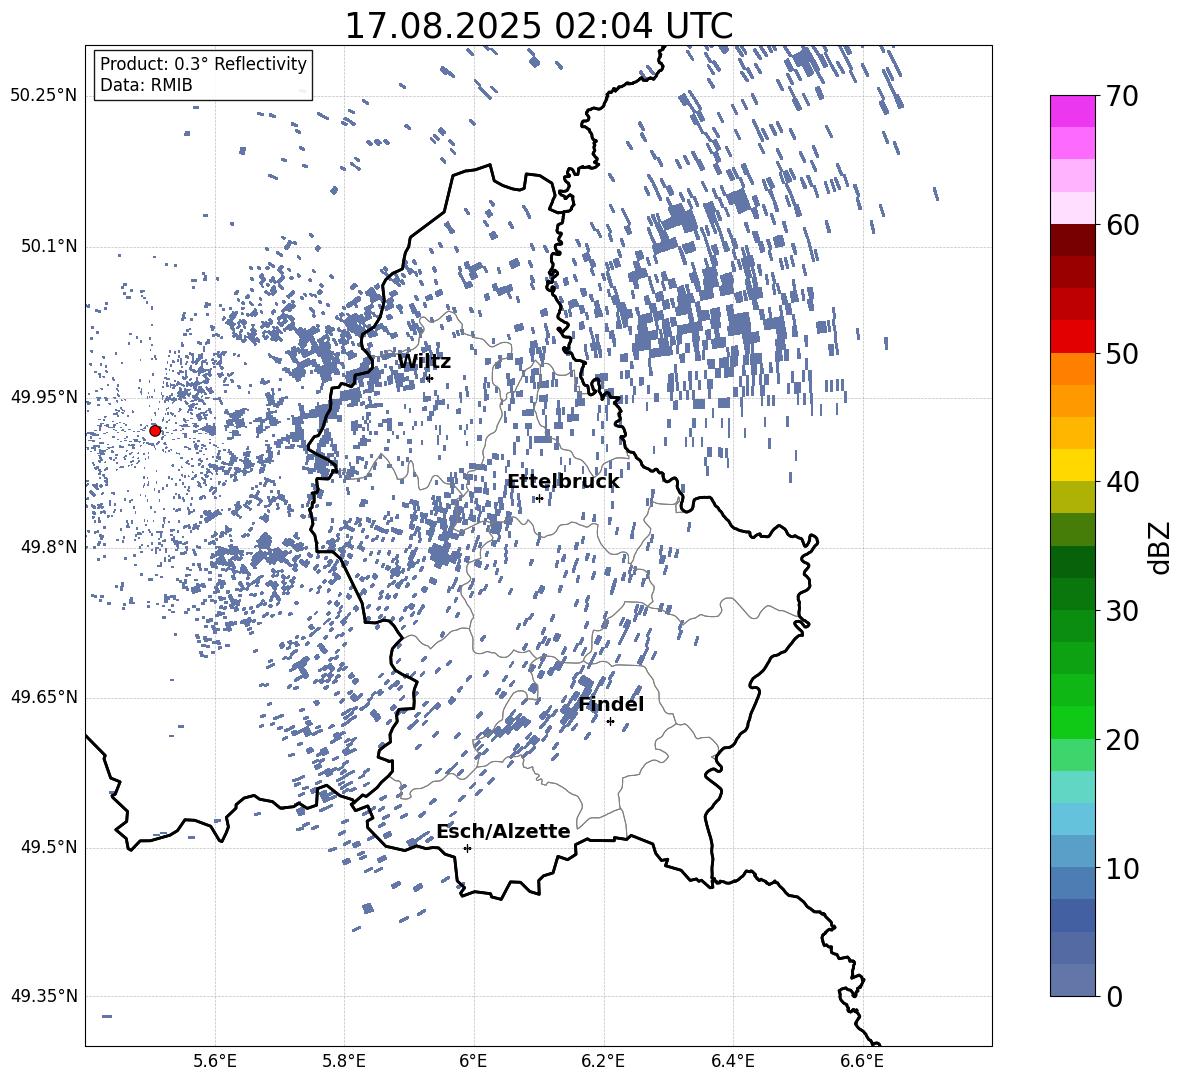This screenshot has width=1184, height=1081.
Task: Click the 5.8°E longitude label
Action: coord(344,1061)
